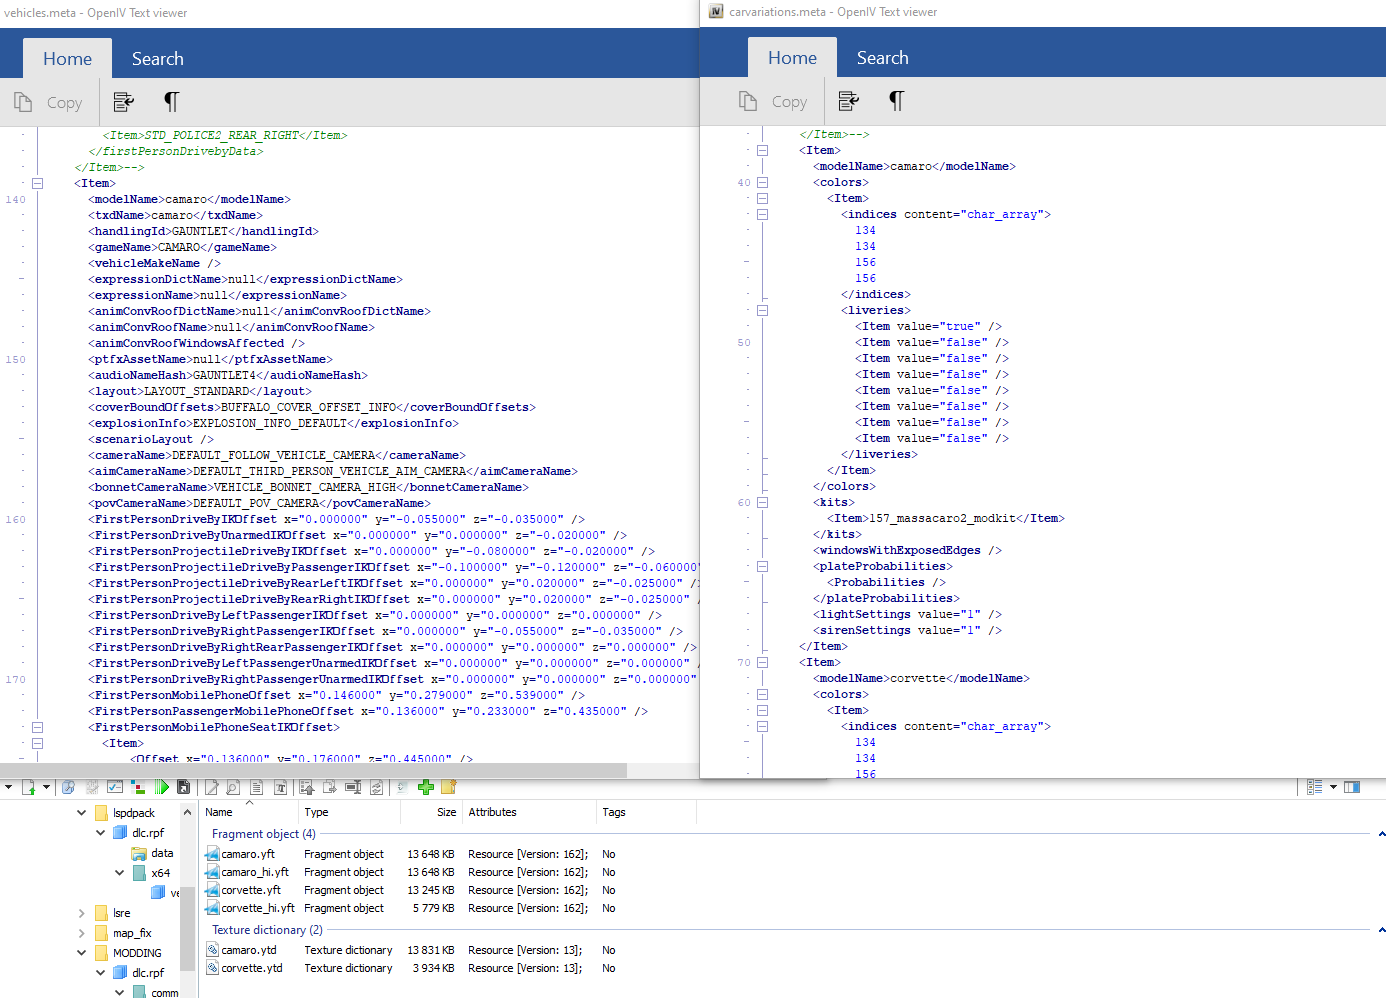Collapse the liveries node fold marker
Image resolution: width=1386 pixels, height=998 pixels.
pos(762,310)
